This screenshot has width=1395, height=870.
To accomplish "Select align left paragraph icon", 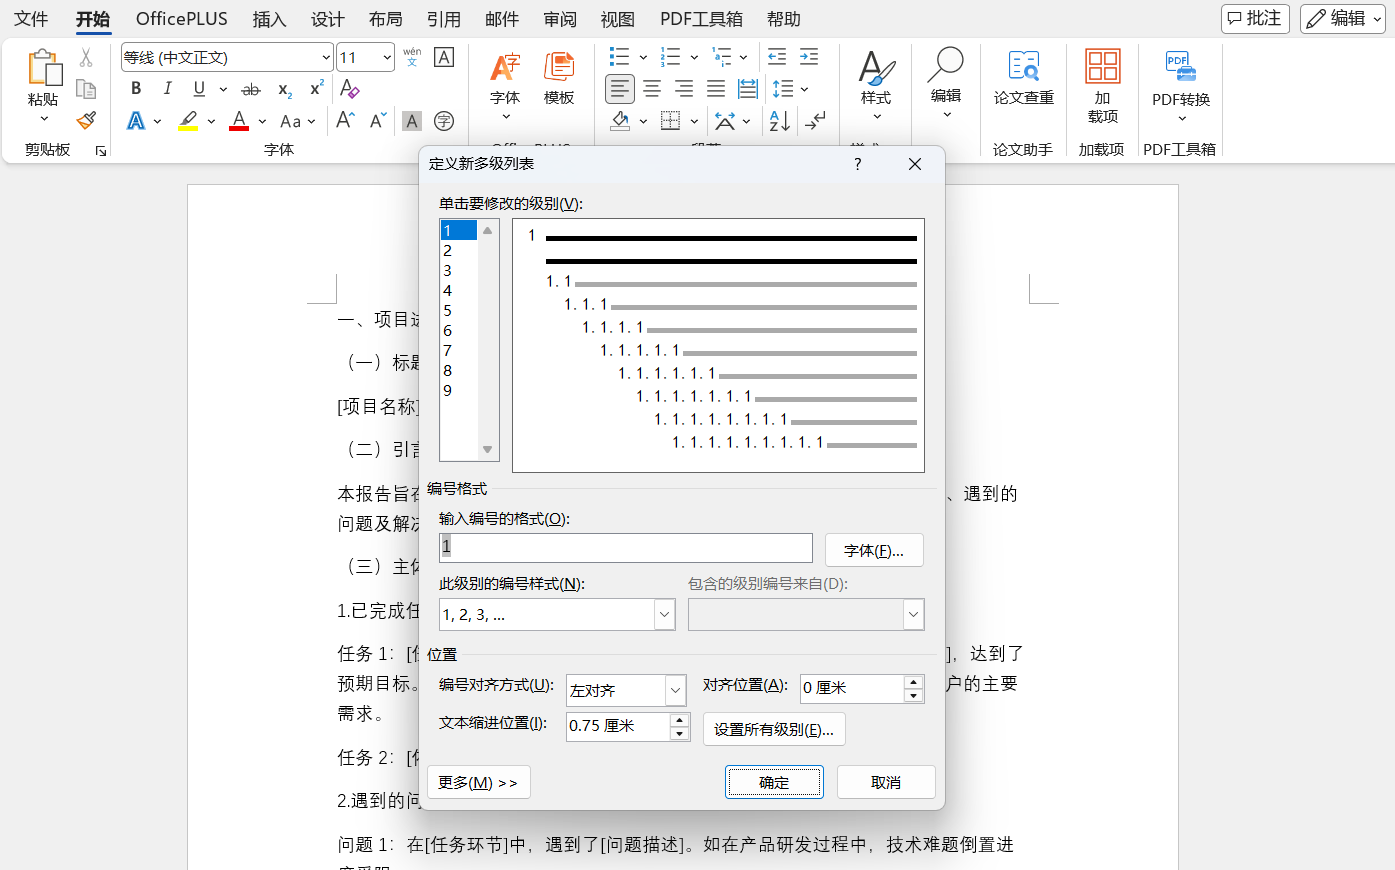I will [620, 89].
